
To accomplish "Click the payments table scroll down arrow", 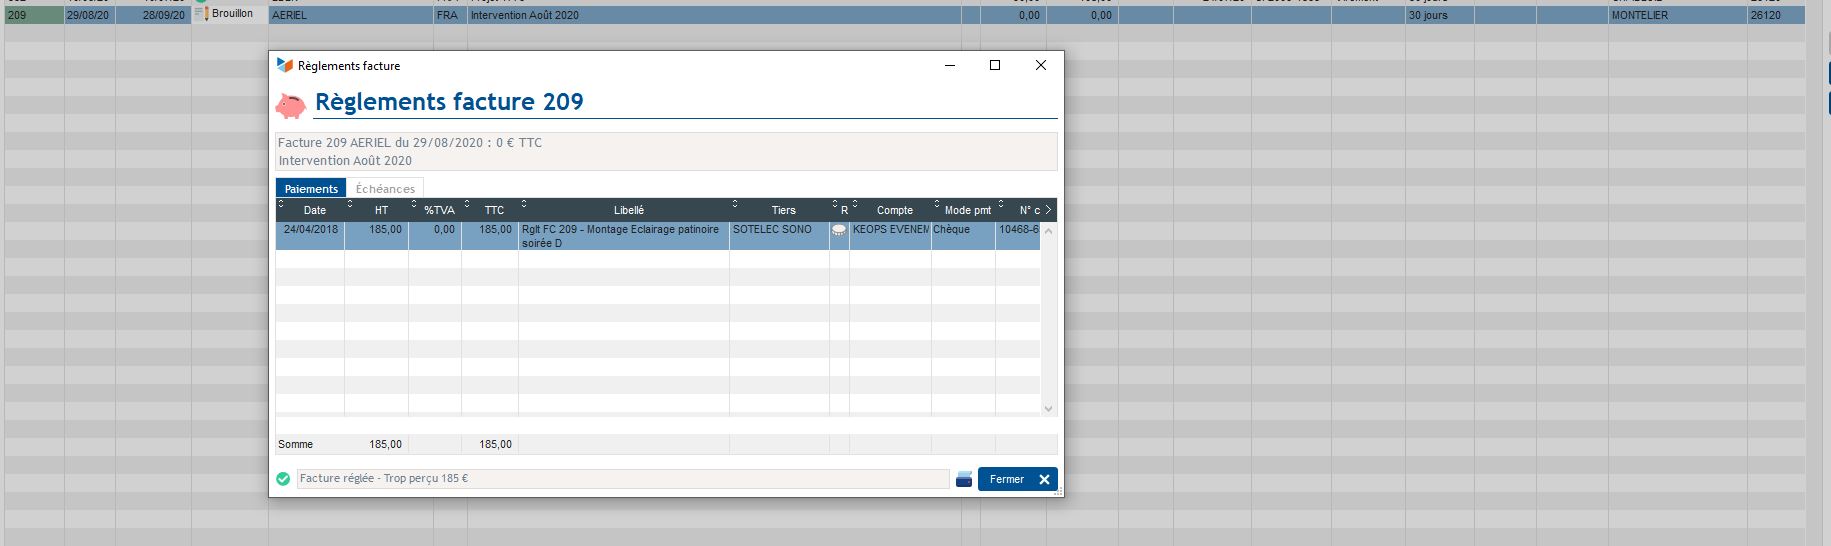I will coord(1048,408).
